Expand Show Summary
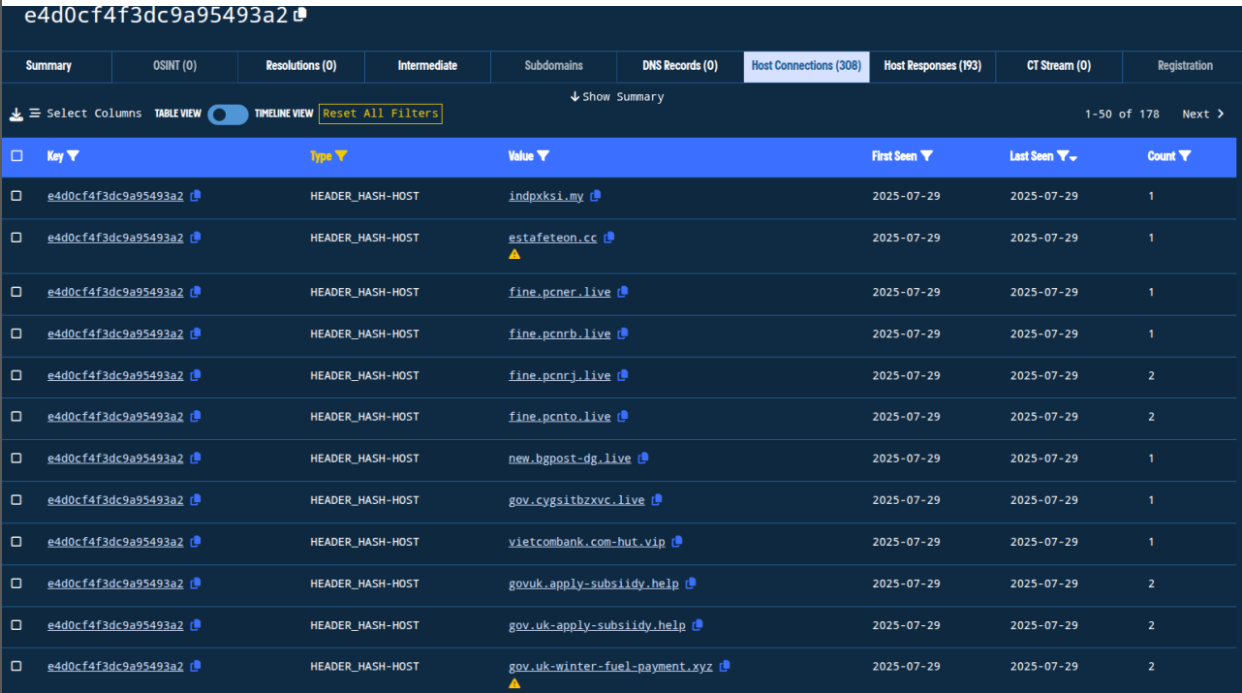Image resolution: width=1242 pixels, height=693 pixels. [617, 97]
